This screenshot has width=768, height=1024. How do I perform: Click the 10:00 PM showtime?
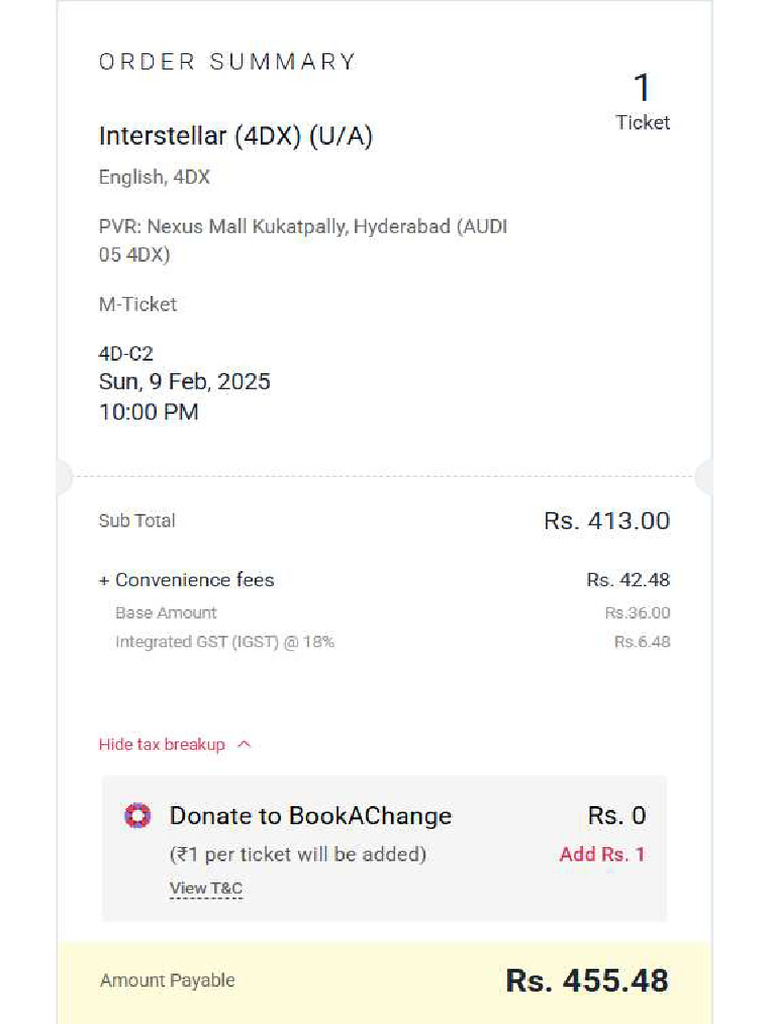(149, 412)
